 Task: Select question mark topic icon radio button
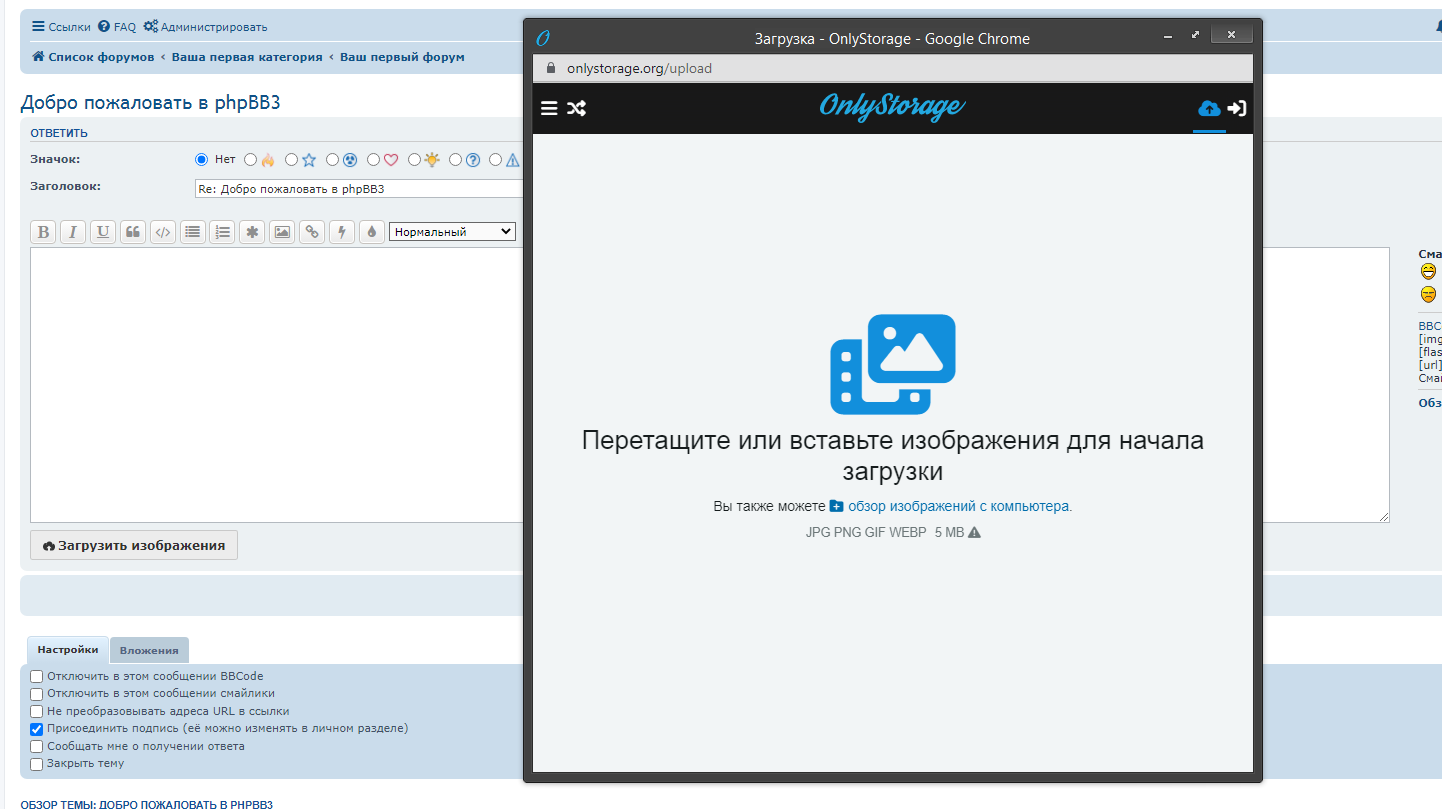456,159
